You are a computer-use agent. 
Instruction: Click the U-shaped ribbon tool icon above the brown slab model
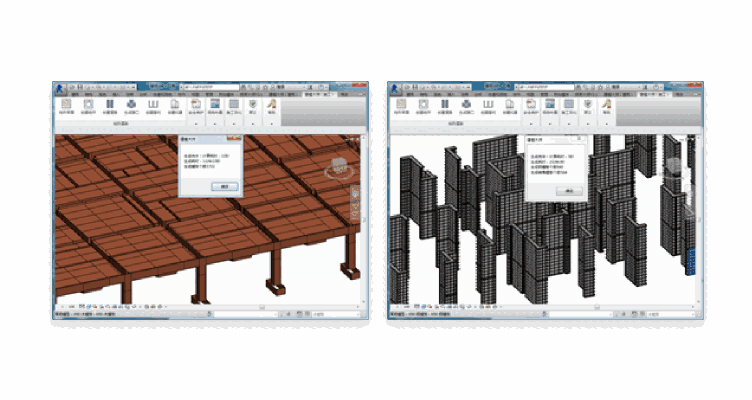pos(154,104)
